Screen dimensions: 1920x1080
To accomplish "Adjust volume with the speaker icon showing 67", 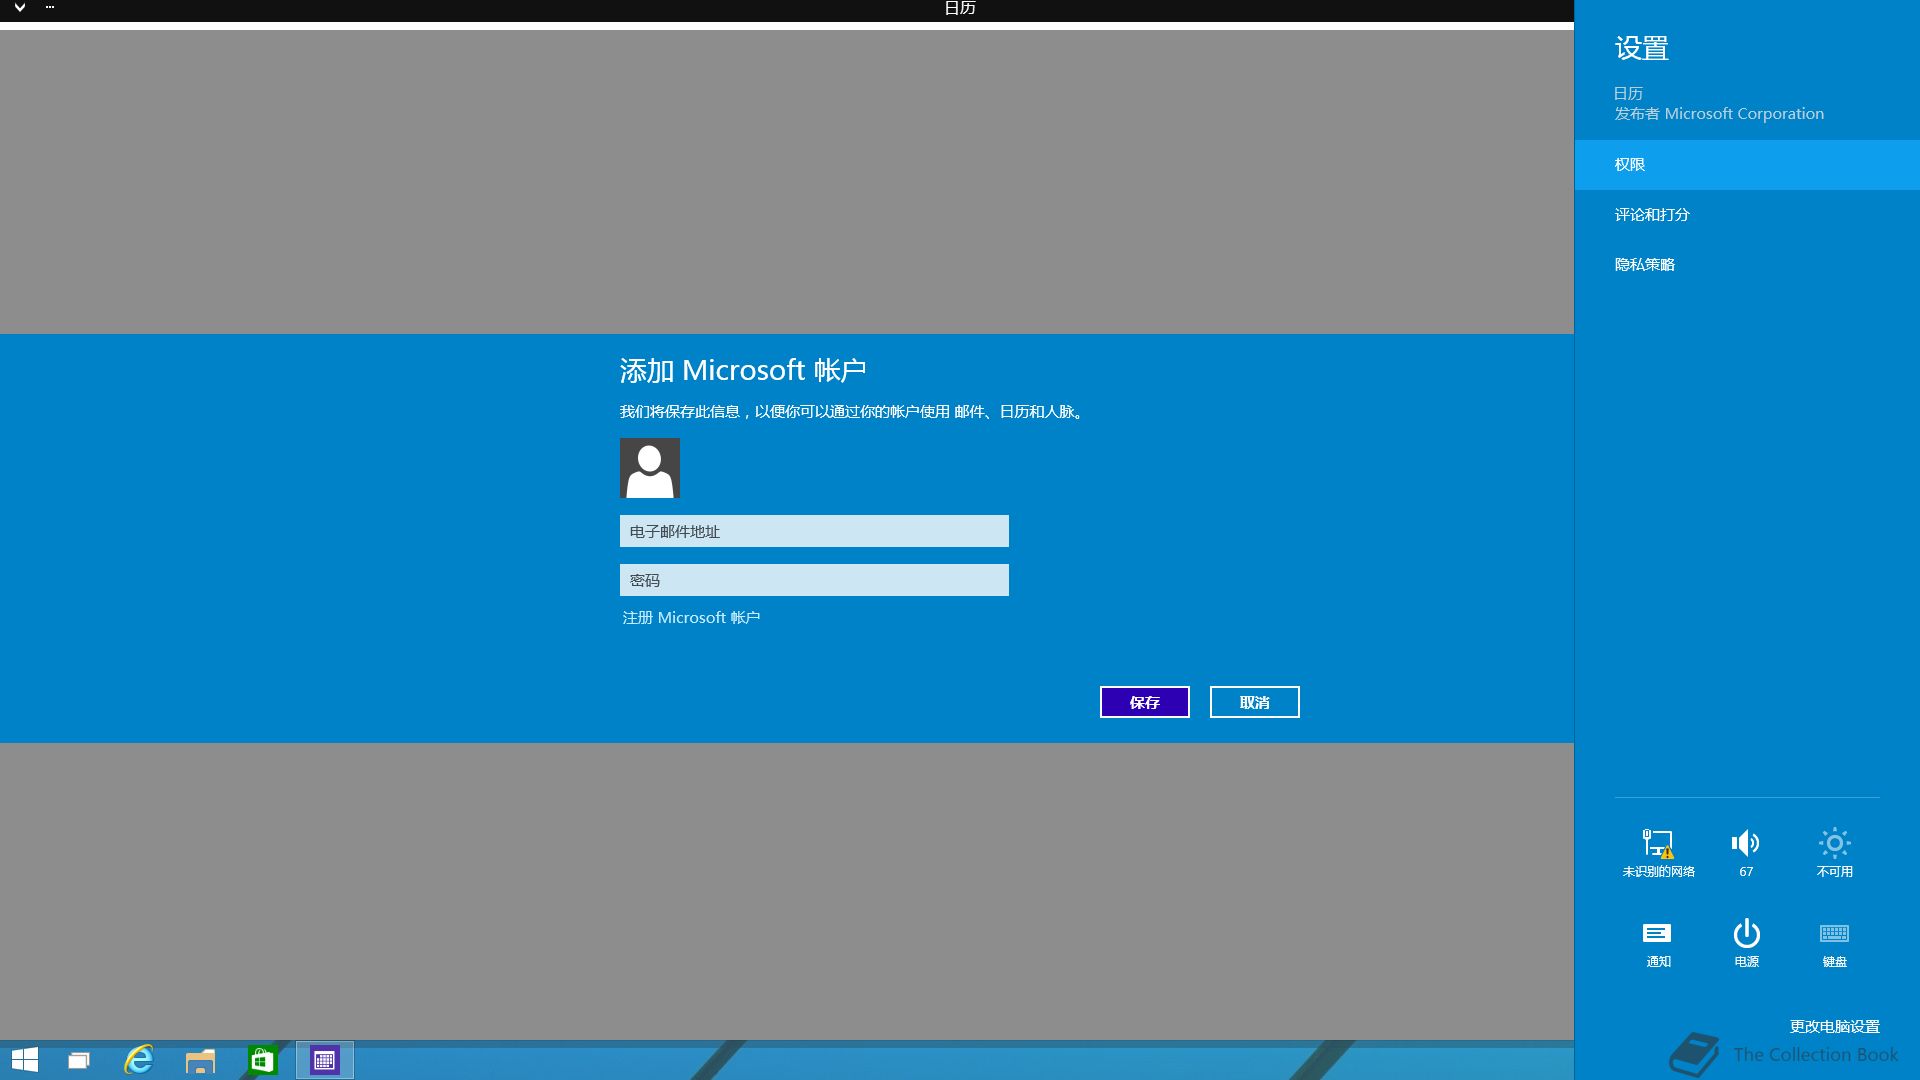I will 1746,853.
